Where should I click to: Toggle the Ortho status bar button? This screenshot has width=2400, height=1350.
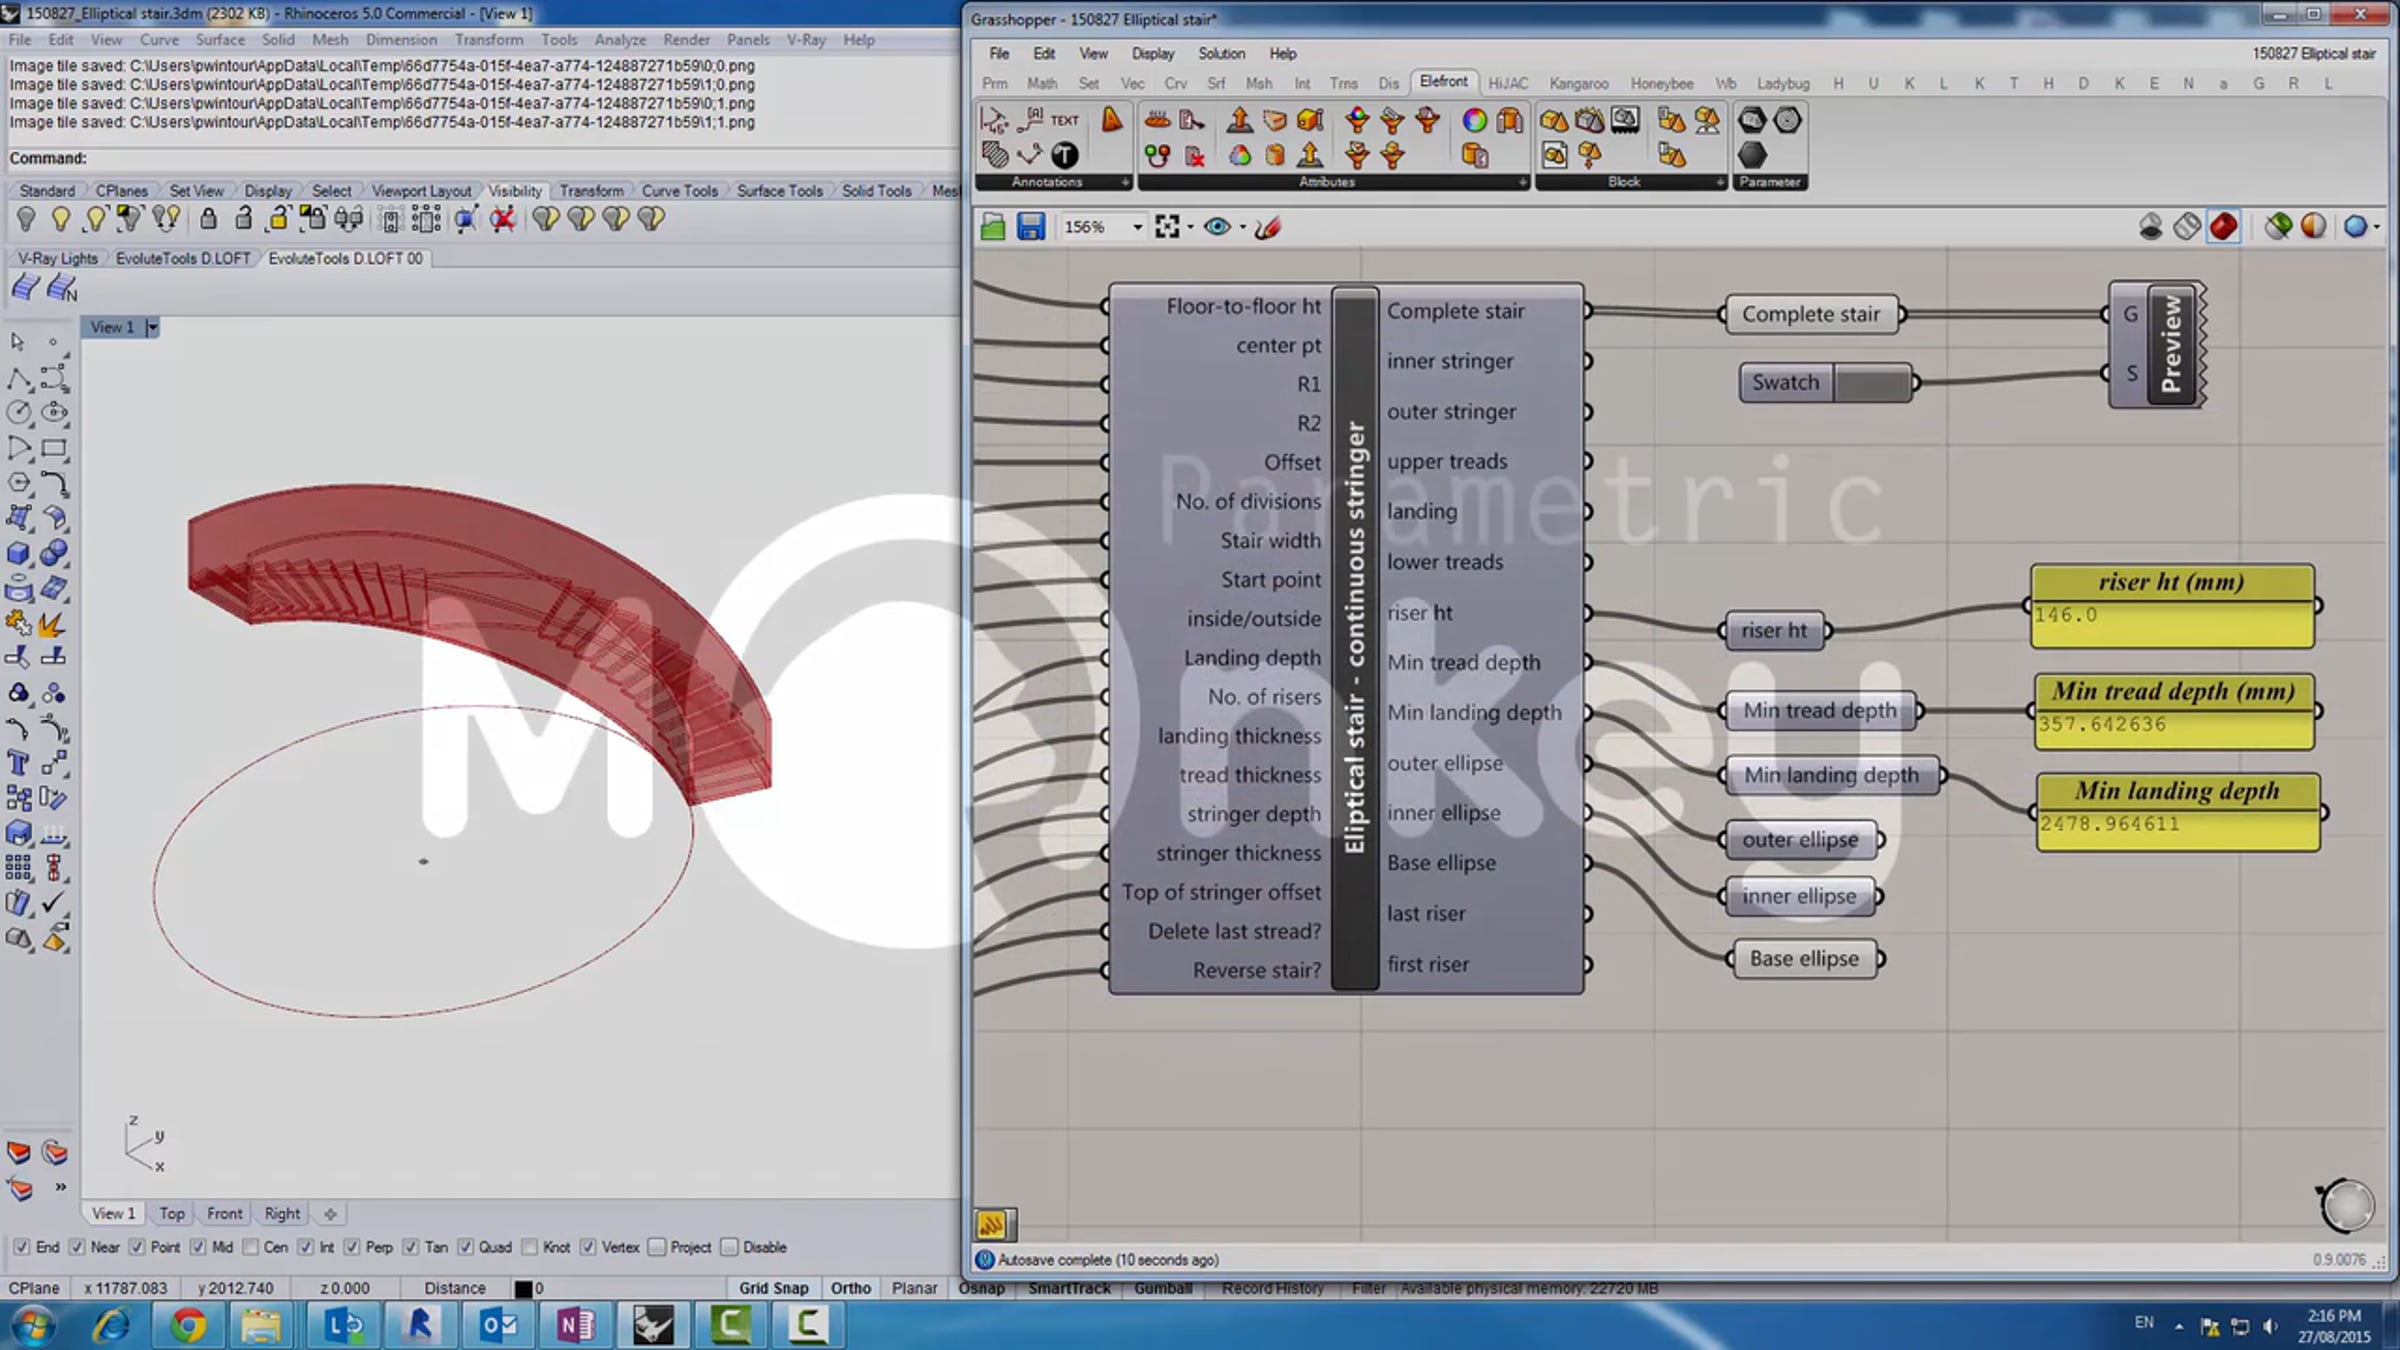point(850,1288)
